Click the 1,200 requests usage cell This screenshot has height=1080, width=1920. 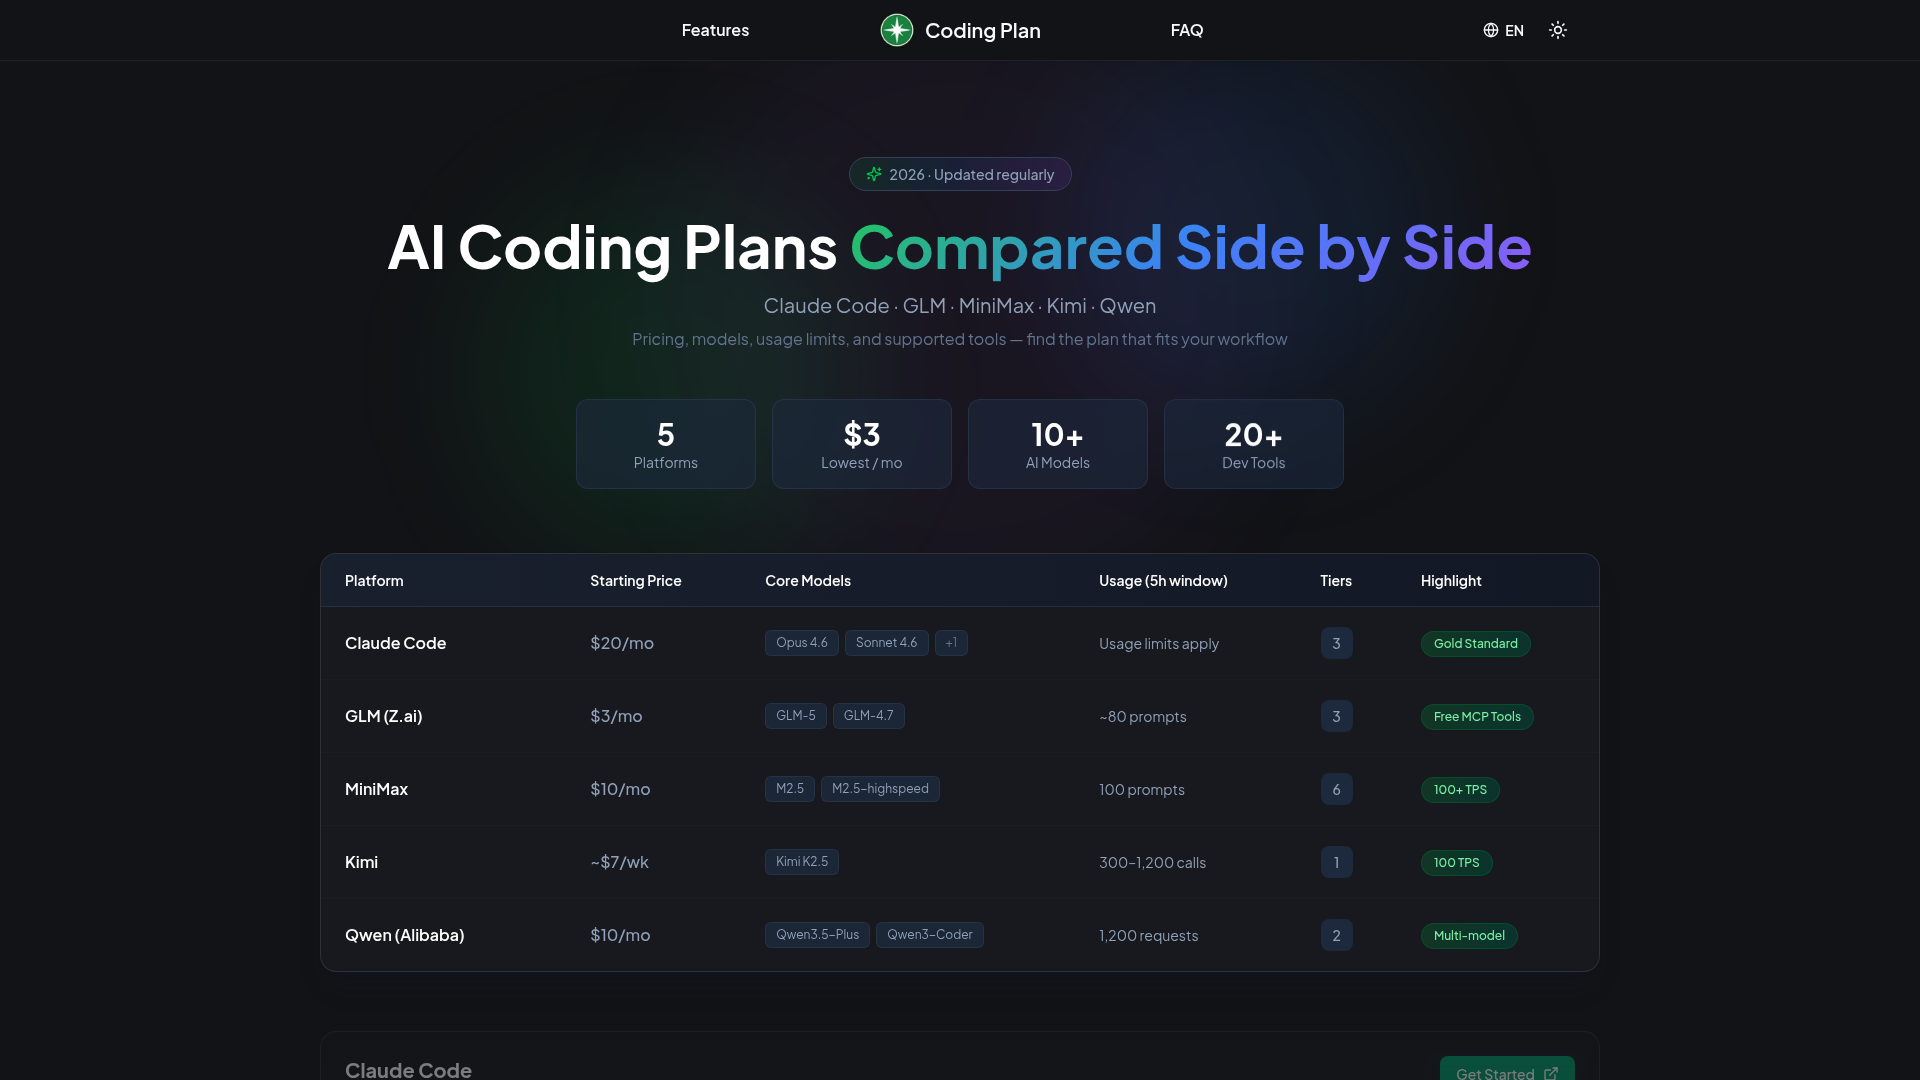(1148, 936)
